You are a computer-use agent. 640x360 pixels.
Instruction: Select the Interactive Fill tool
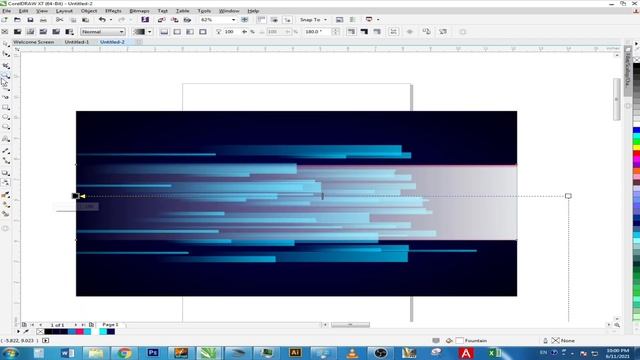coord(6,205)
